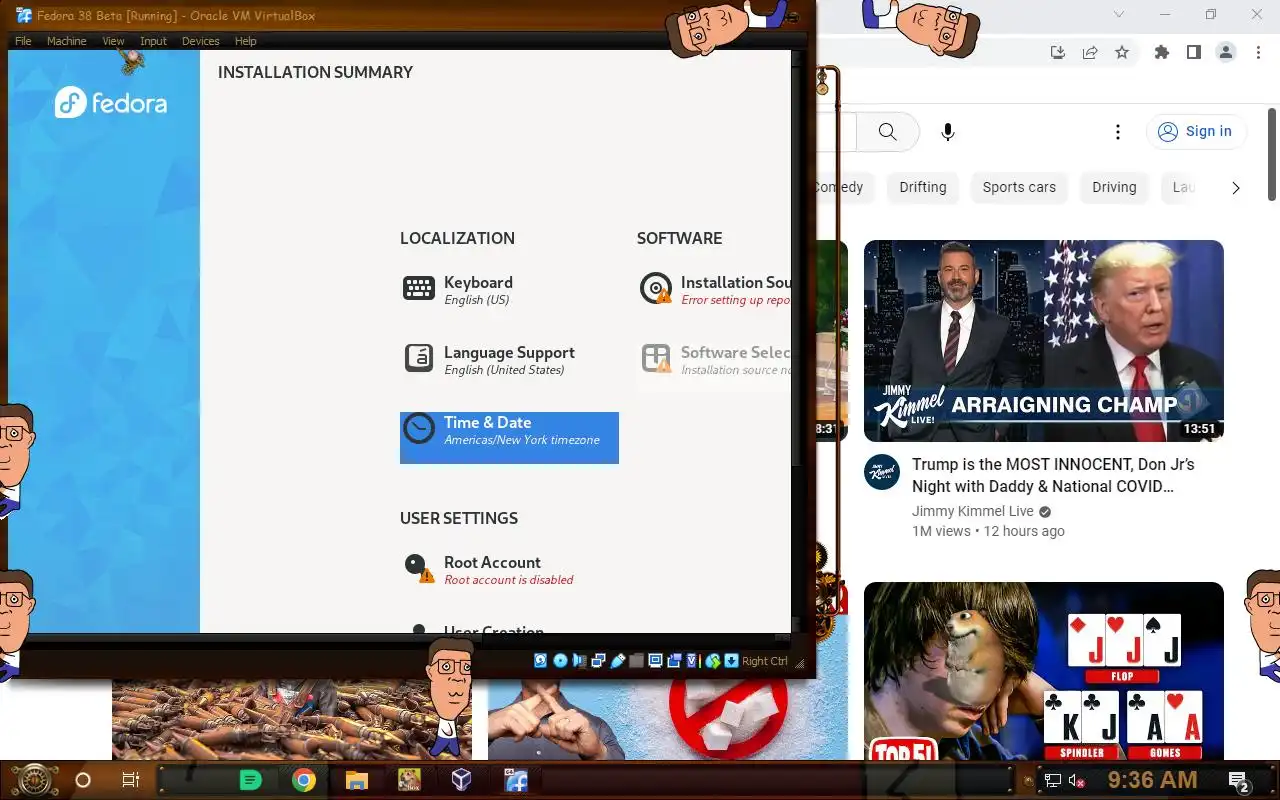
Task: Click VirtualBox recording indicator
Action: point(674,660)
